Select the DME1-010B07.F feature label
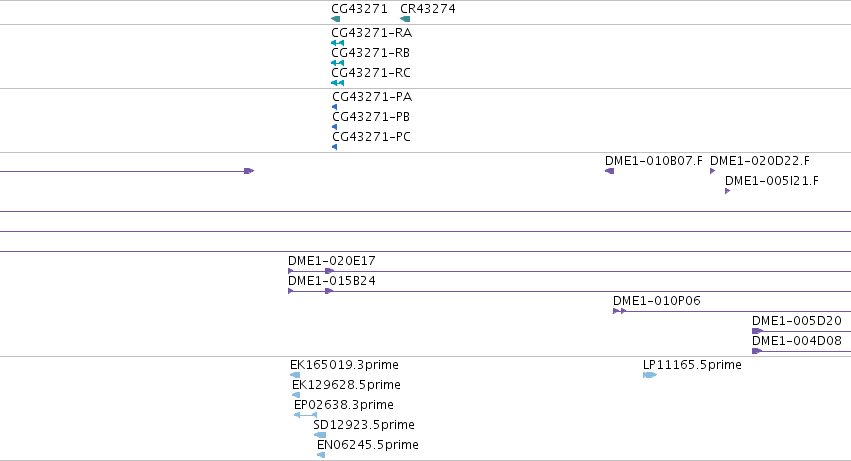 pos(653,161)
